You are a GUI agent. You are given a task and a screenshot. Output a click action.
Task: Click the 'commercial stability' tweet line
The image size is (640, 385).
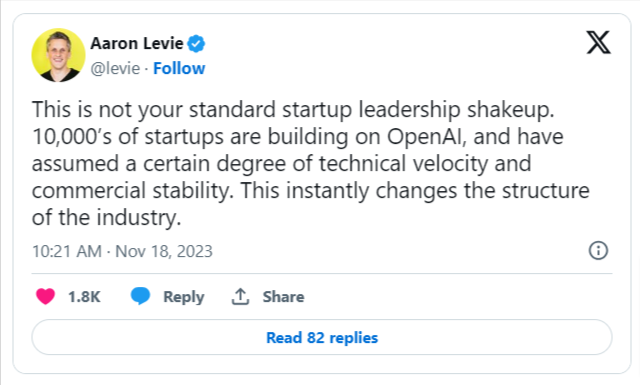tap(311, 190)
